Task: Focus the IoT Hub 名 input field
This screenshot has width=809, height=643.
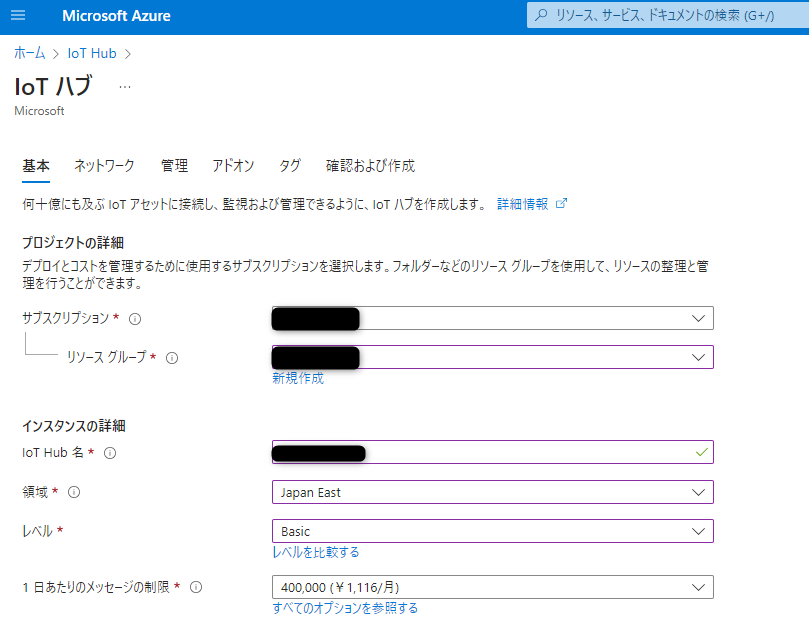Action: tap(493, 452)
